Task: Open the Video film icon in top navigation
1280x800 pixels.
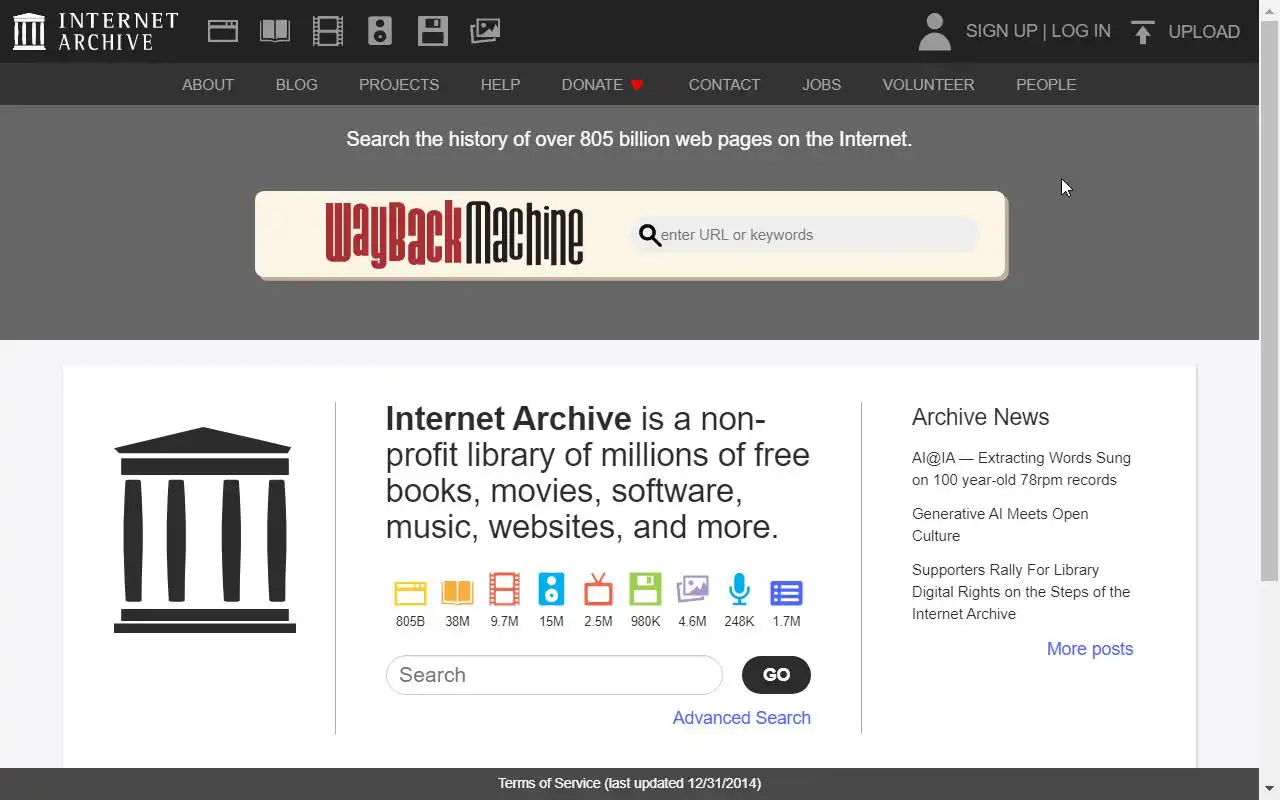Action: 328,31
